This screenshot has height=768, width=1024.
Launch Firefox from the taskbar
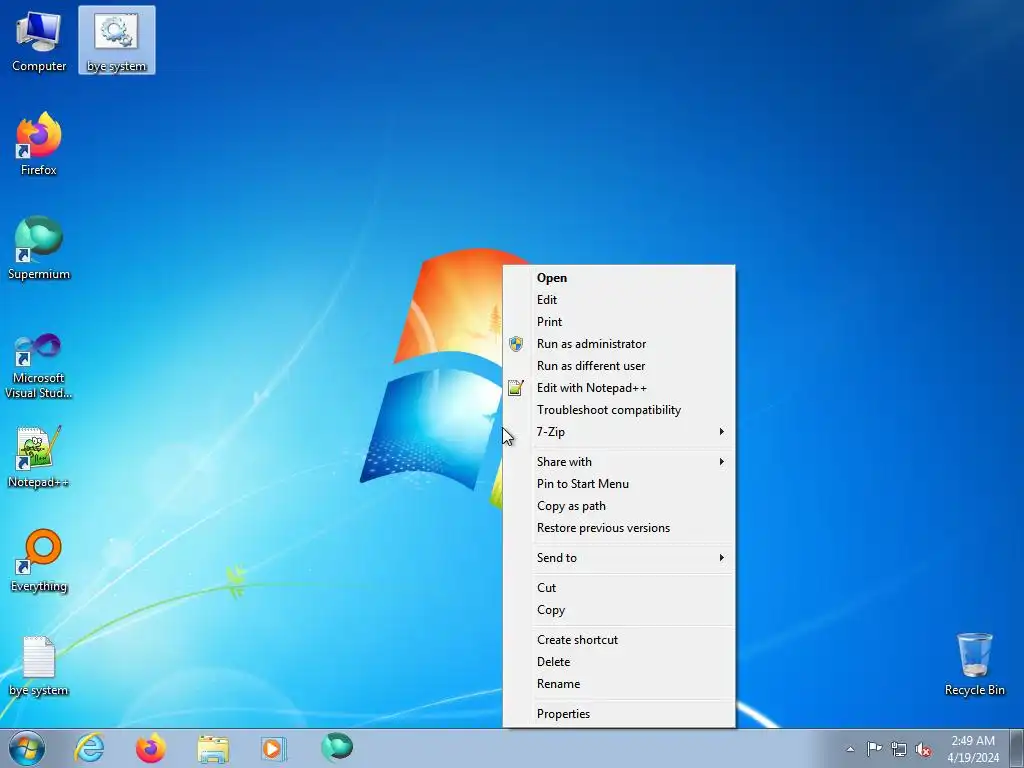[150, 748]
